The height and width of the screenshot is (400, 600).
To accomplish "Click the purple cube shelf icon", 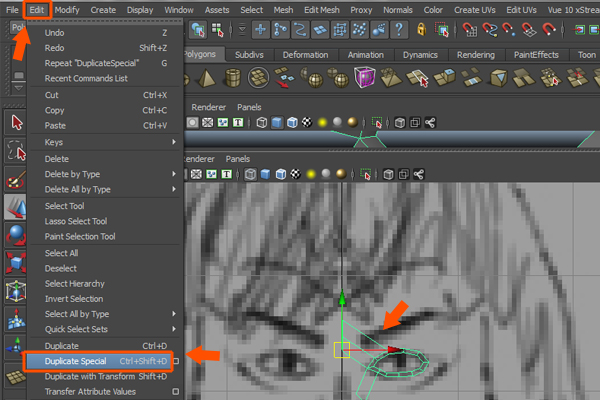I will [x=365, y=77].
